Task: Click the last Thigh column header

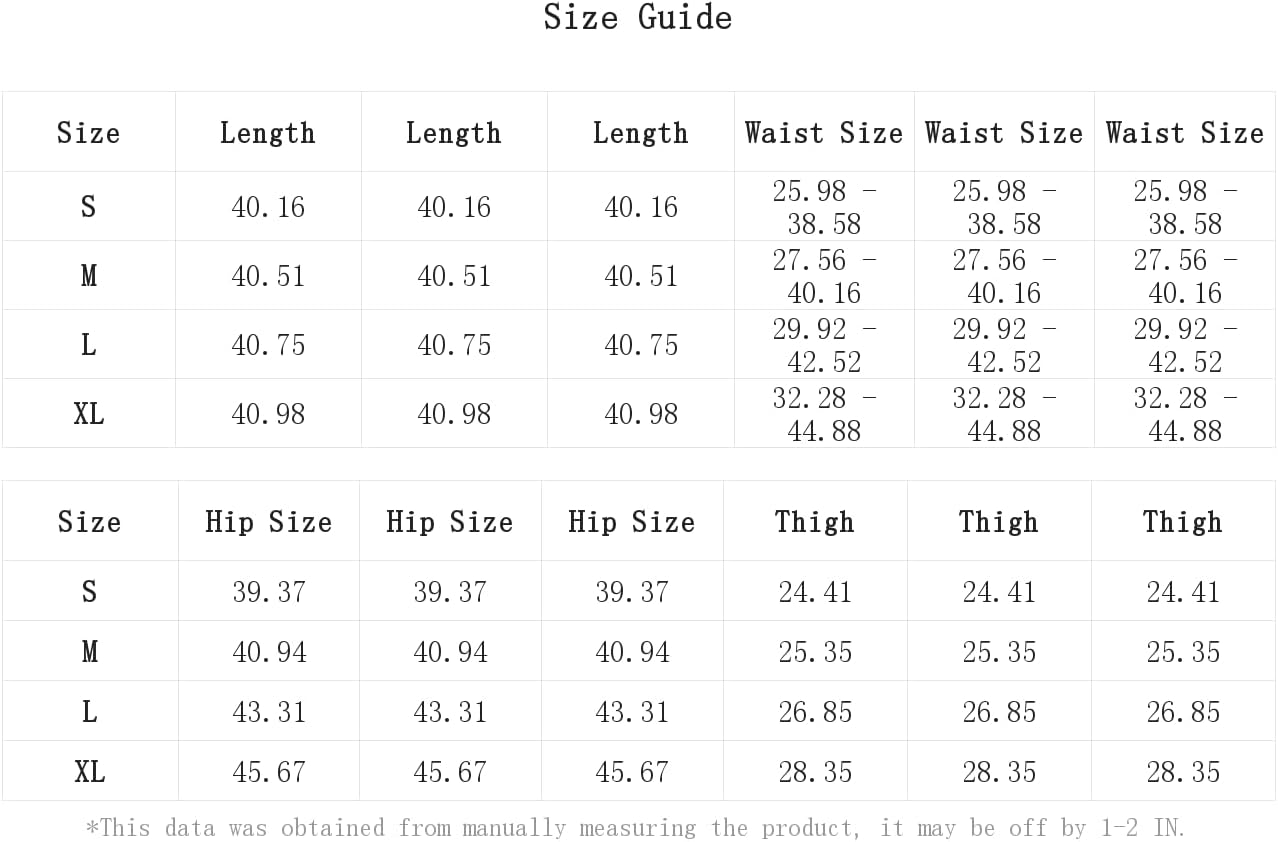Action: 1183,522
